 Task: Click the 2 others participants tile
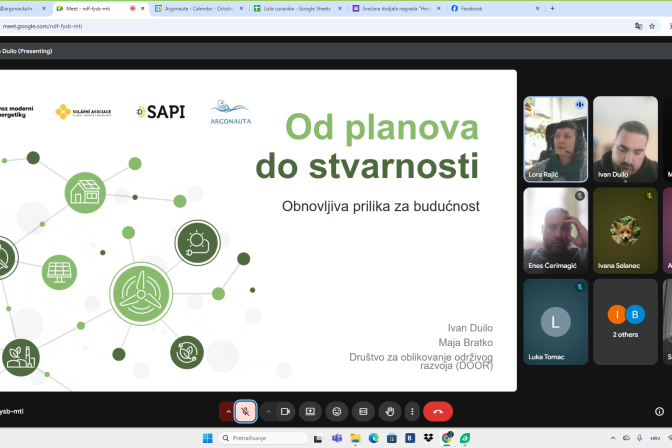[625, 320]
